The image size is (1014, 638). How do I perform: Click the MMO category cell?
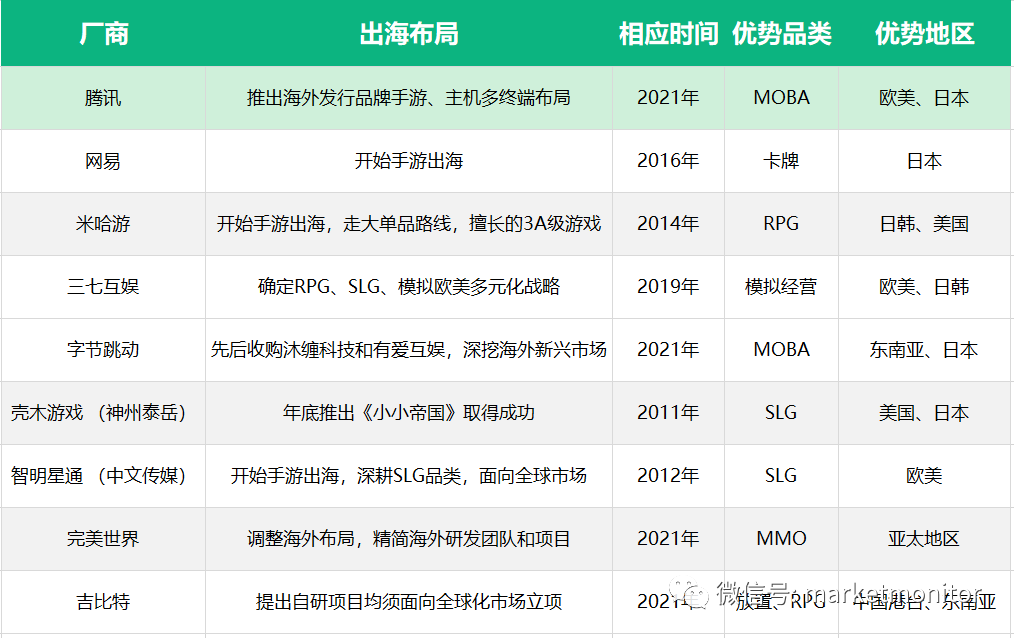pos(781,538)
